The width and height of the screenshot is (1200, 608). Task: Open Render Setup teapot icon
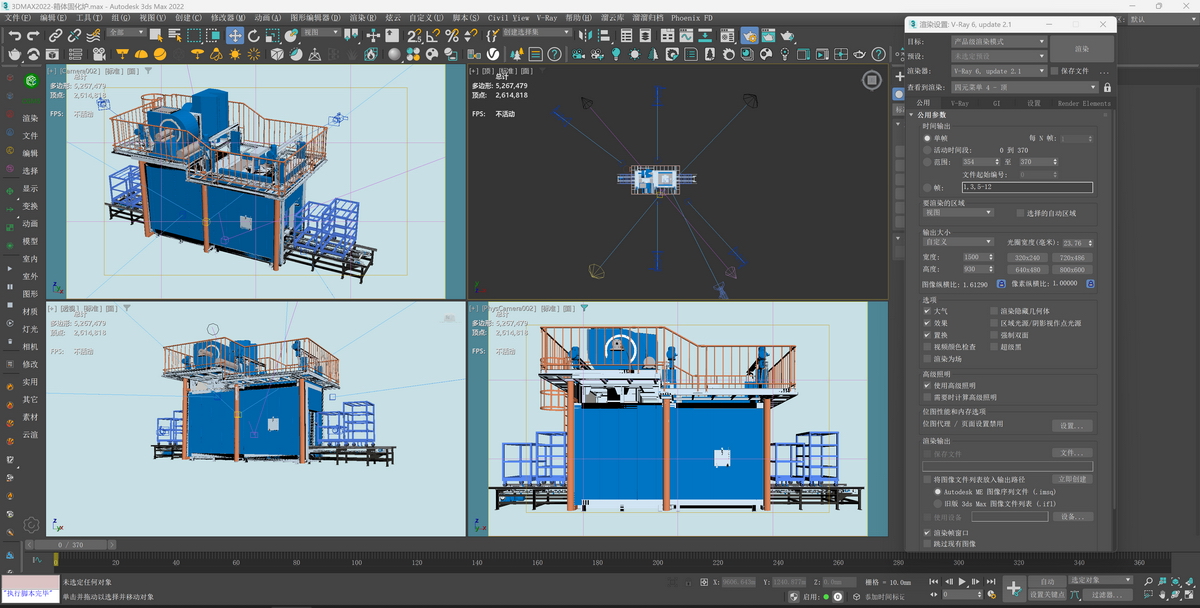tap(751, 35)
